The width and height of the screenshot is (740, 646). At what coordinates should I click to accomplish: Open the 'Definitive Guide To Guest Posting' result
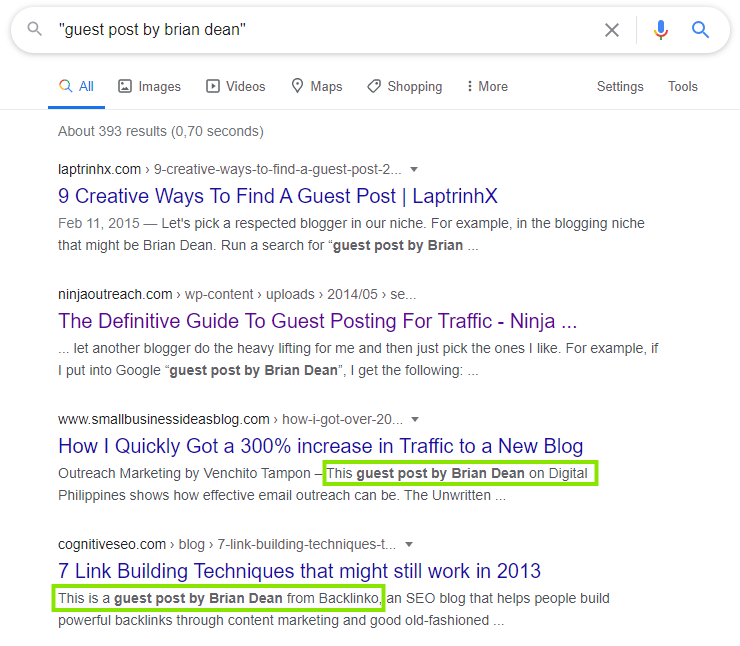point(318,321)
